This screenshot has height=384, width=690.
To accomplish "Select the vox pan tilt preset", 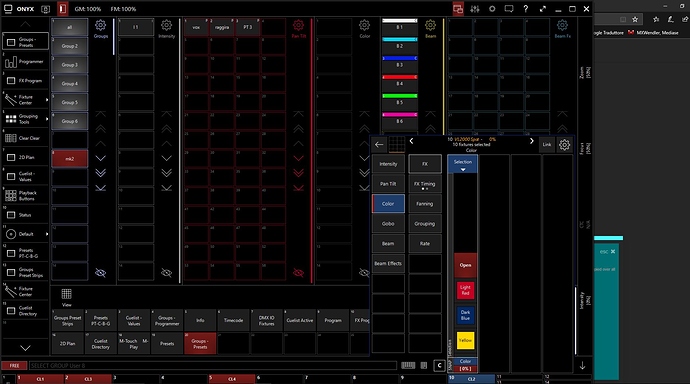I will tap(196, 27).
